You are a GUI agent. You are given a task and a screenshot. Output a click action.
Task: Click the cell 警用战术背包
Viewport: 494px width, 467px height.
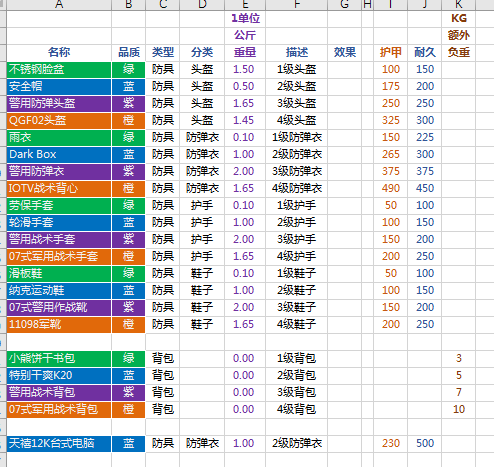59,393
